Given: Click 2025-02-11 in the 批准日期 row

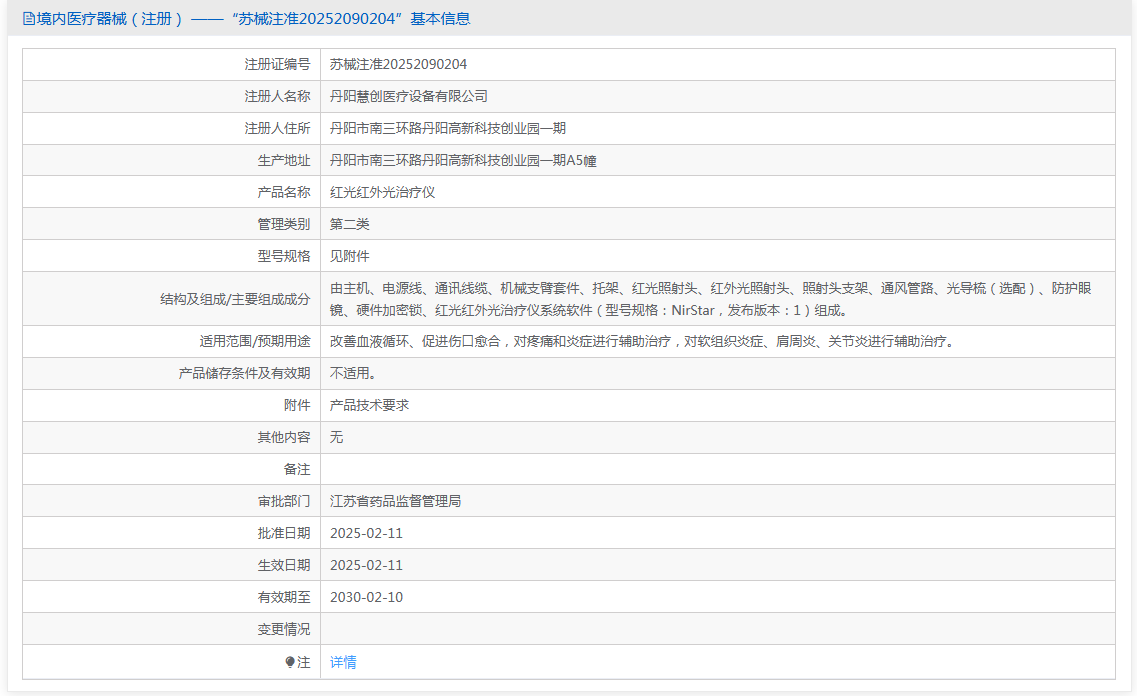Looking at the screenshot, I should pos(366,533).
